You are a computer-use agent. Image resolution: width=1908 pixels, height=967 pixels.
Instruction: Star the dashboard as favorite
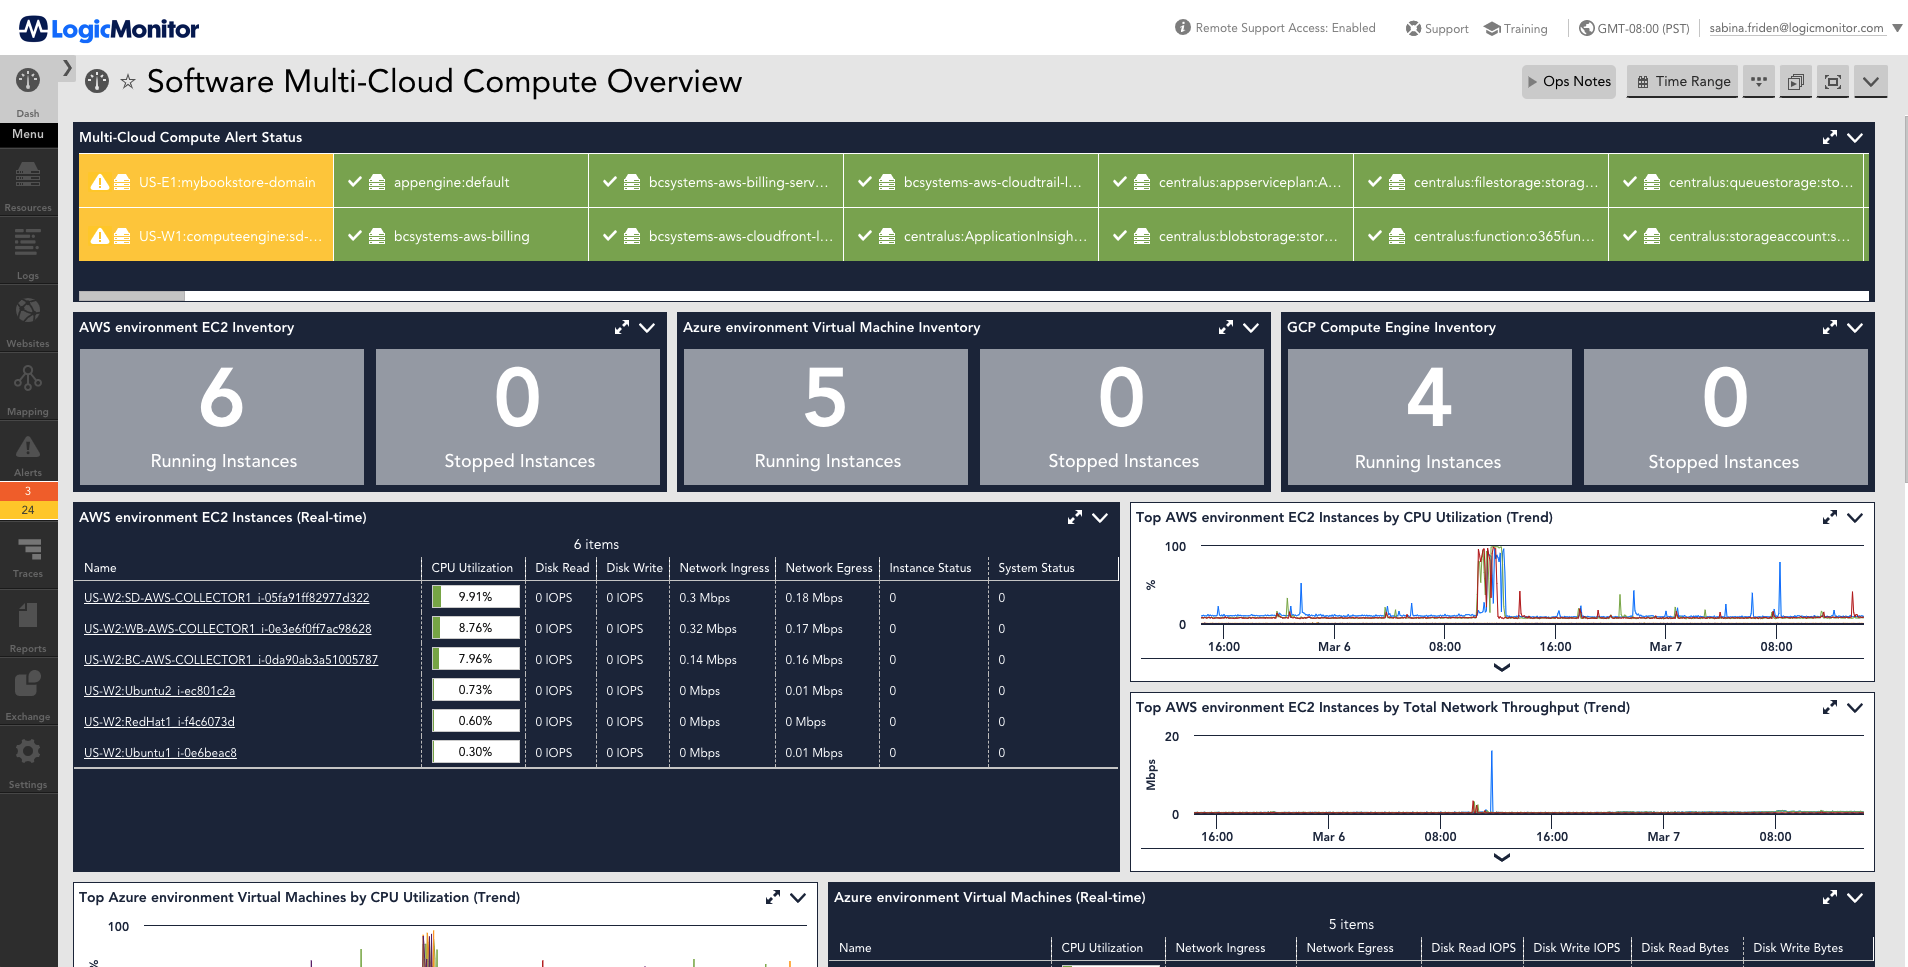click(128, 82)
